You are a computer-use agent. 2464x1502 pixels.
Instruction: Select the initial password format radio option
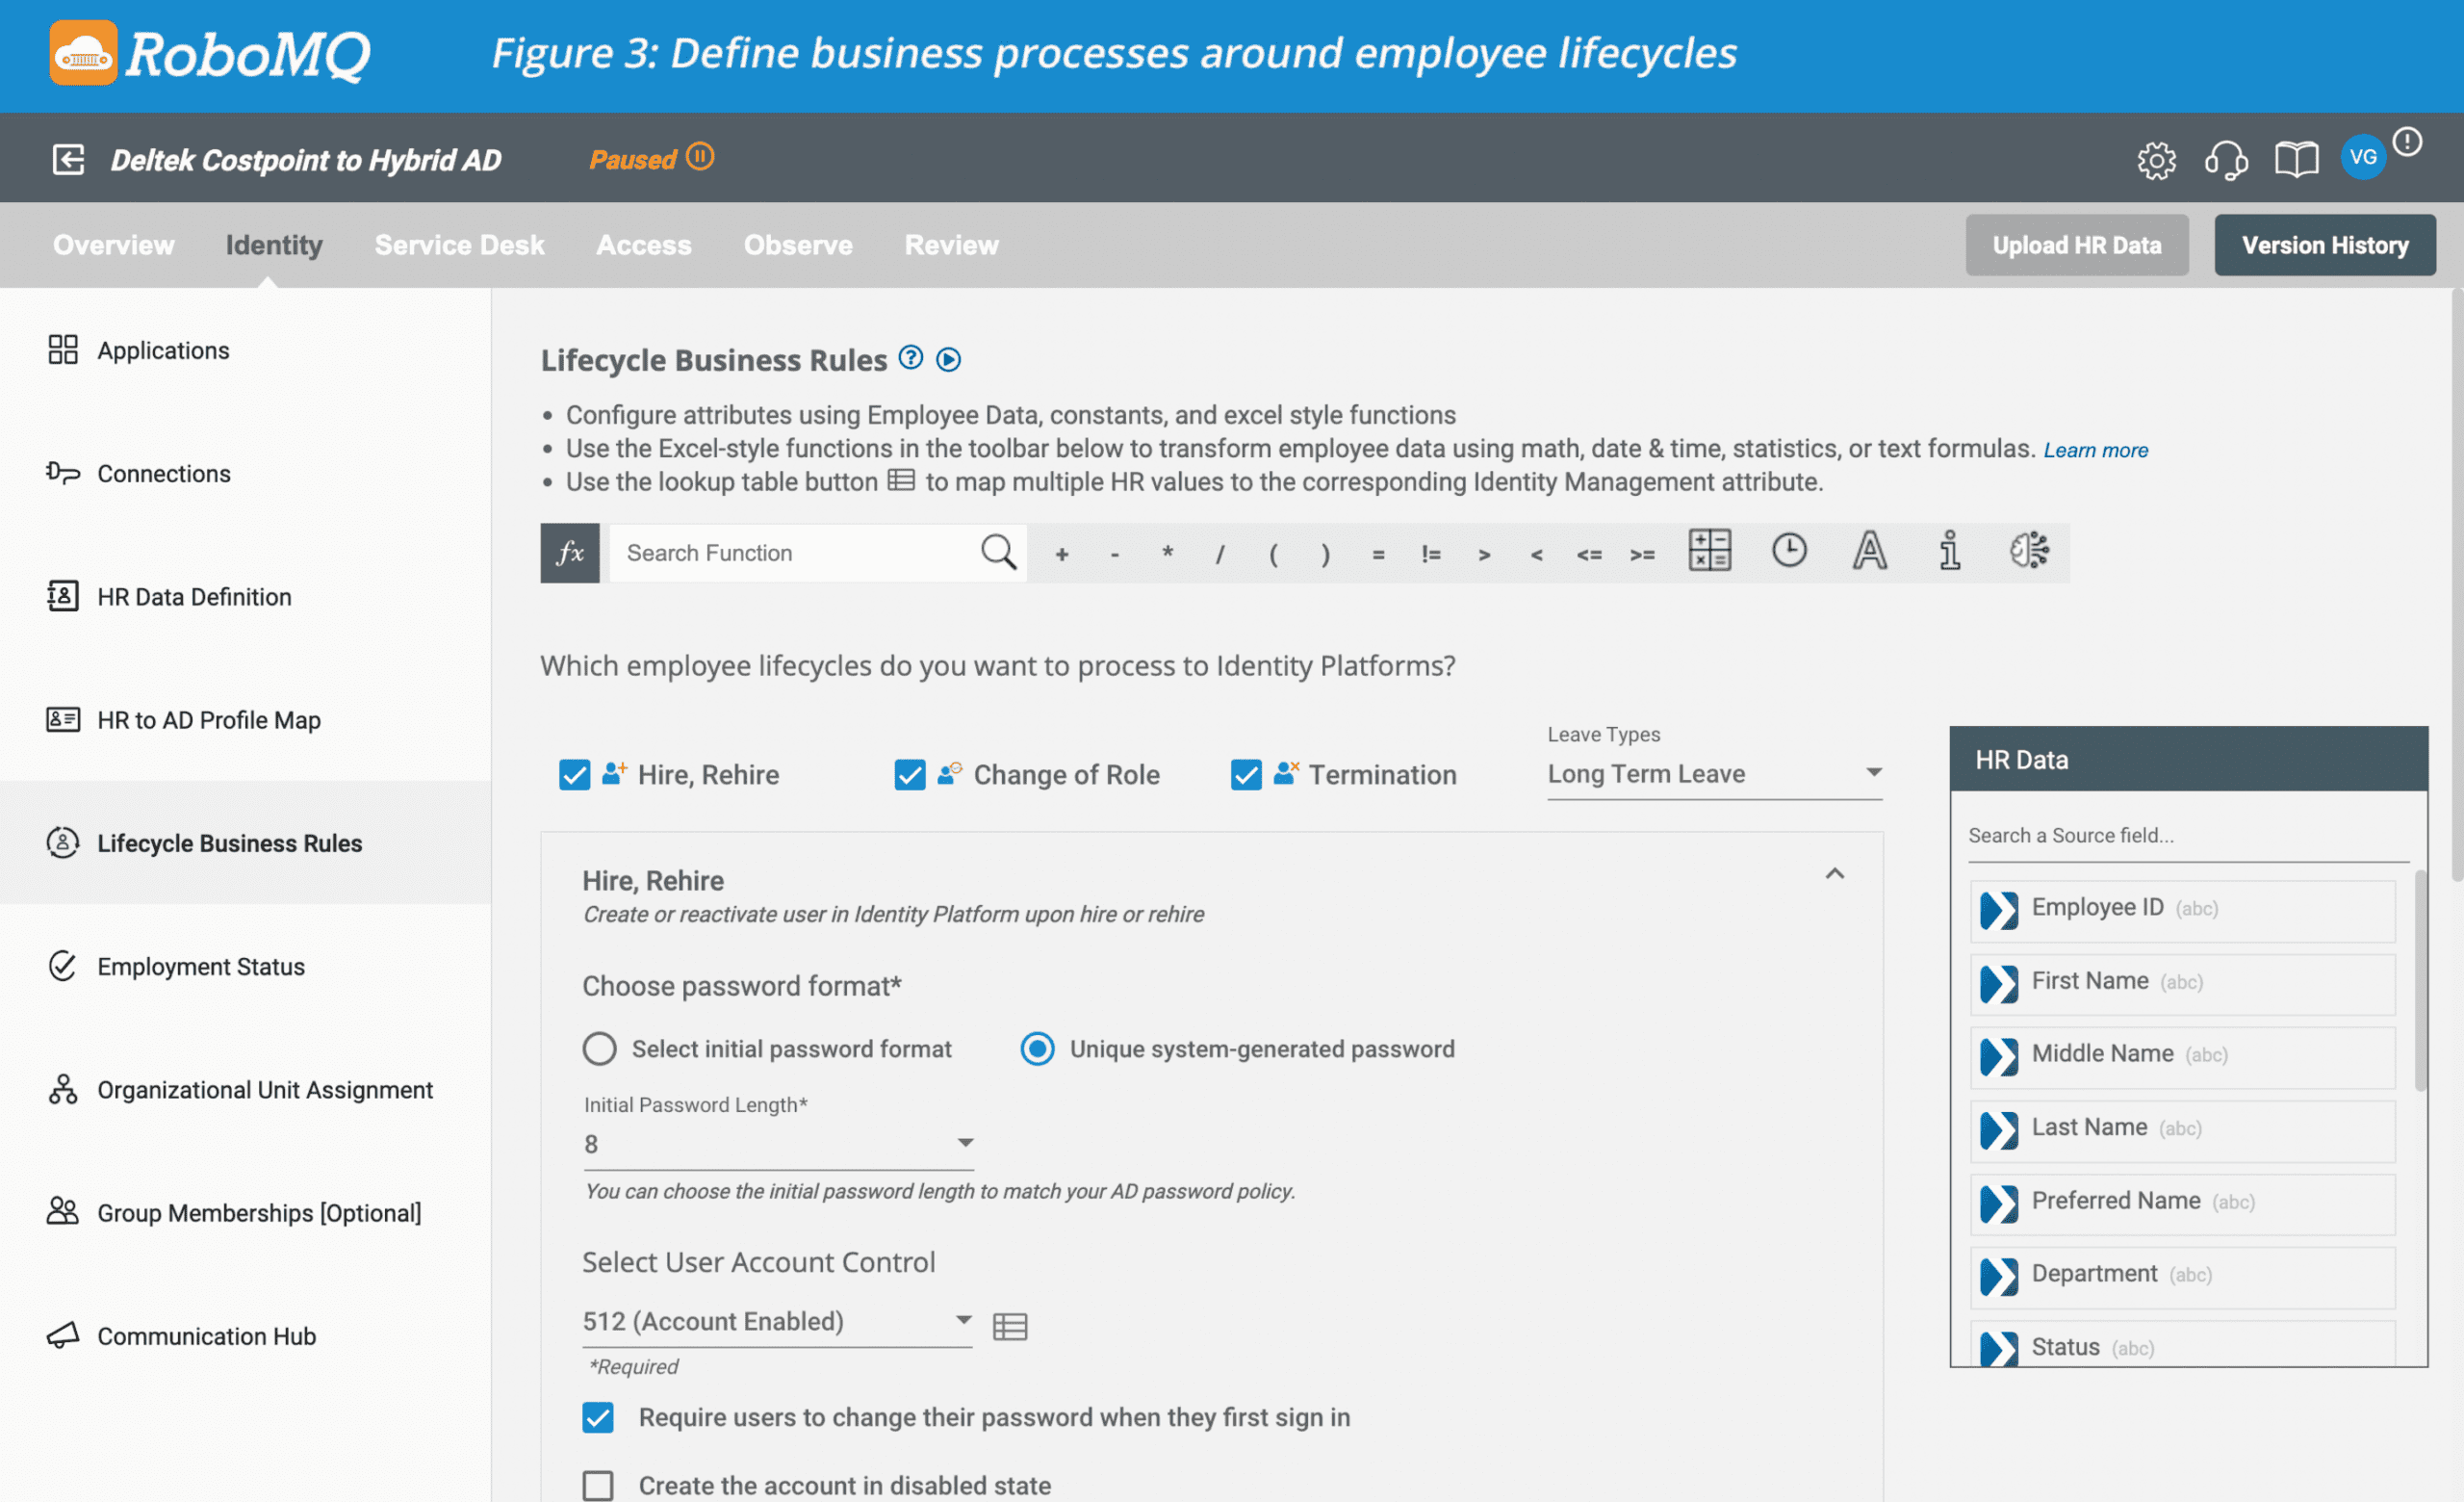point(600,1049)
